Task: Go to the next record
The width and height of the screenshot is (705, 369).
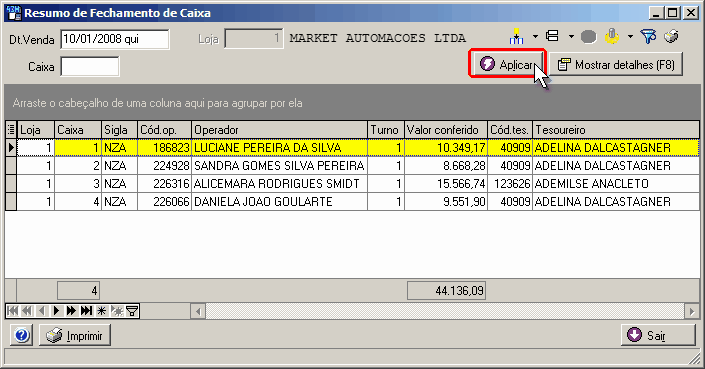Action: pos(57,311)
